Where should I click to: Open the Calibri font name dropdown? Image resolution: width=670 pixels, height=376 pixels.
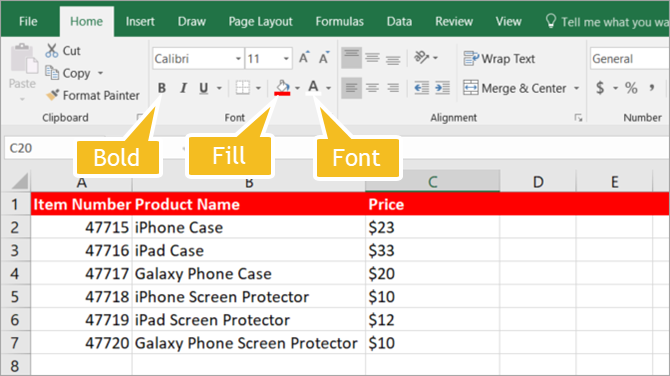(x=238, y=59)
